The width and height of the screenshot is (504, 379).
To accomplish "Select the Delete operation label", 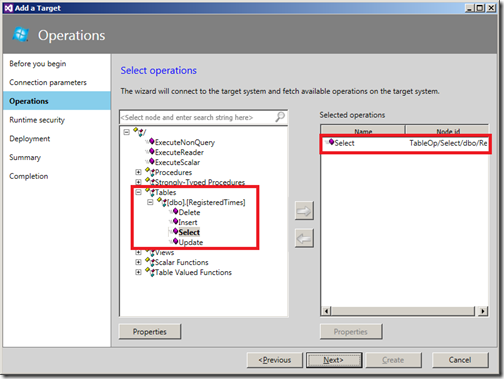I will pos(189,212).
